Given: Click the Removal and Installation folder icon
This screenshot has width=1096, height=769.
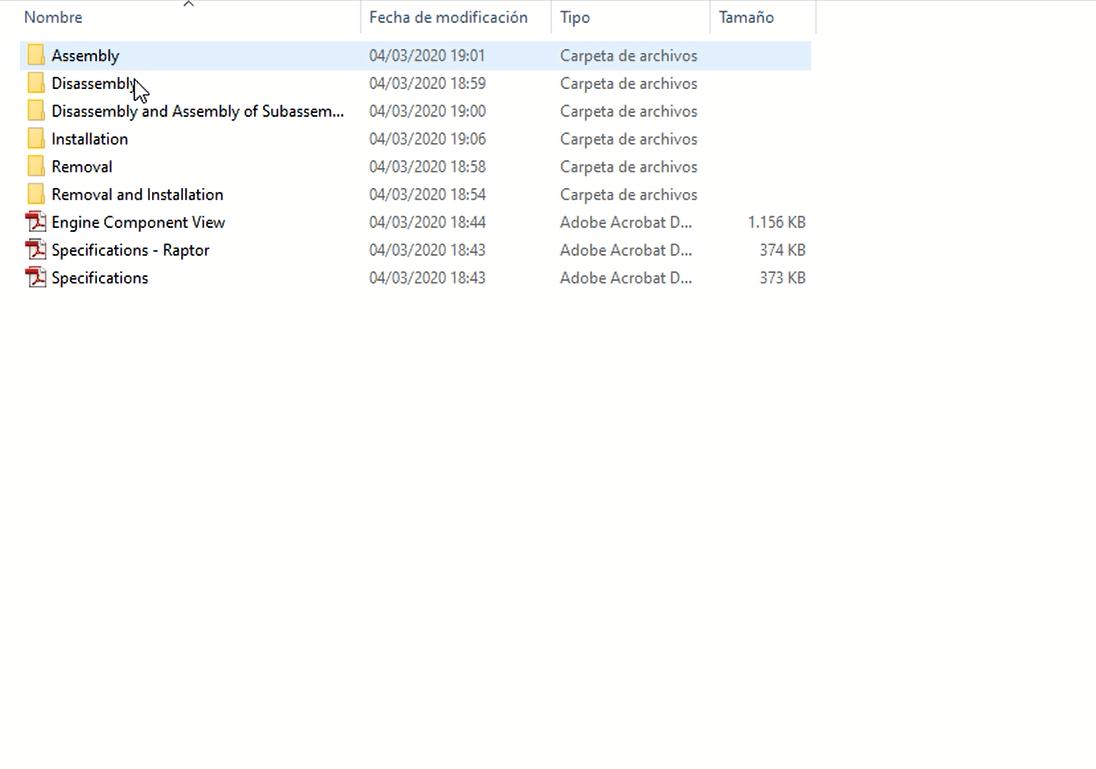Looking at the screenshot, I should click(36, 194).
